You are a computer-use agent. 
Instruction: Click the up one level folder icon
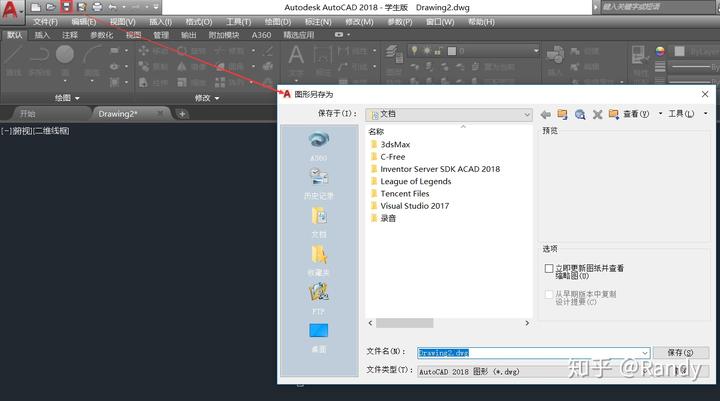click(x=562, y=114)
